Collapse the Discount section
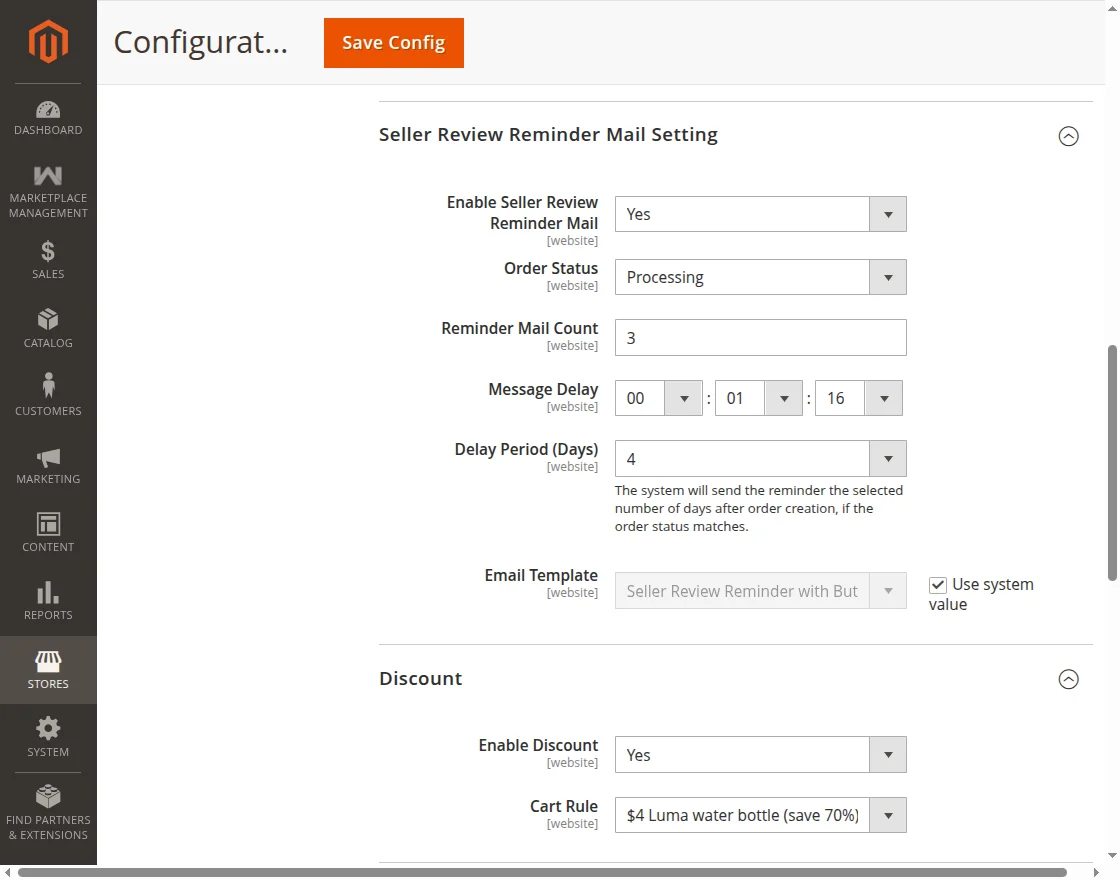Viewport: 1120px width, 880px height. pos(1068,680)
